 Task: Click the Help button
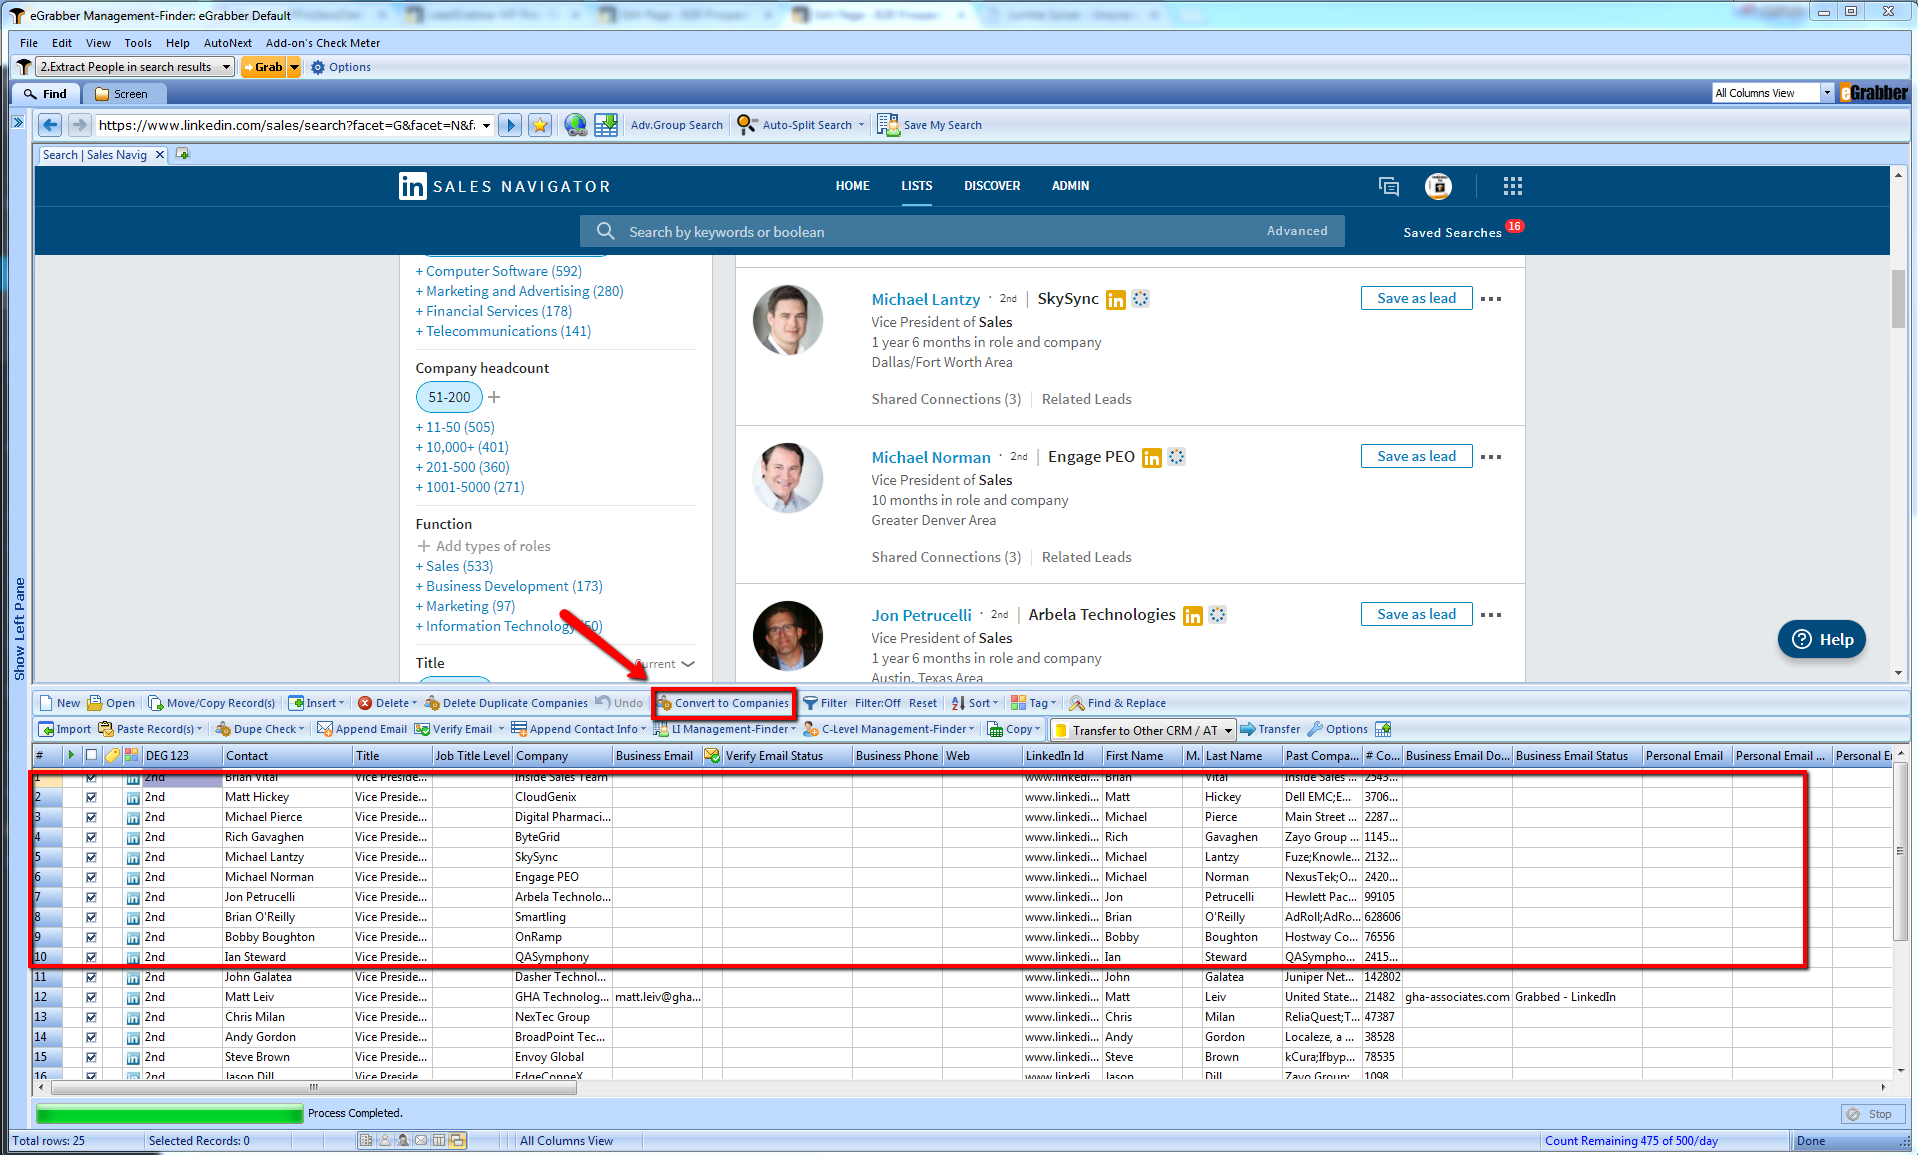[1822, 639]
